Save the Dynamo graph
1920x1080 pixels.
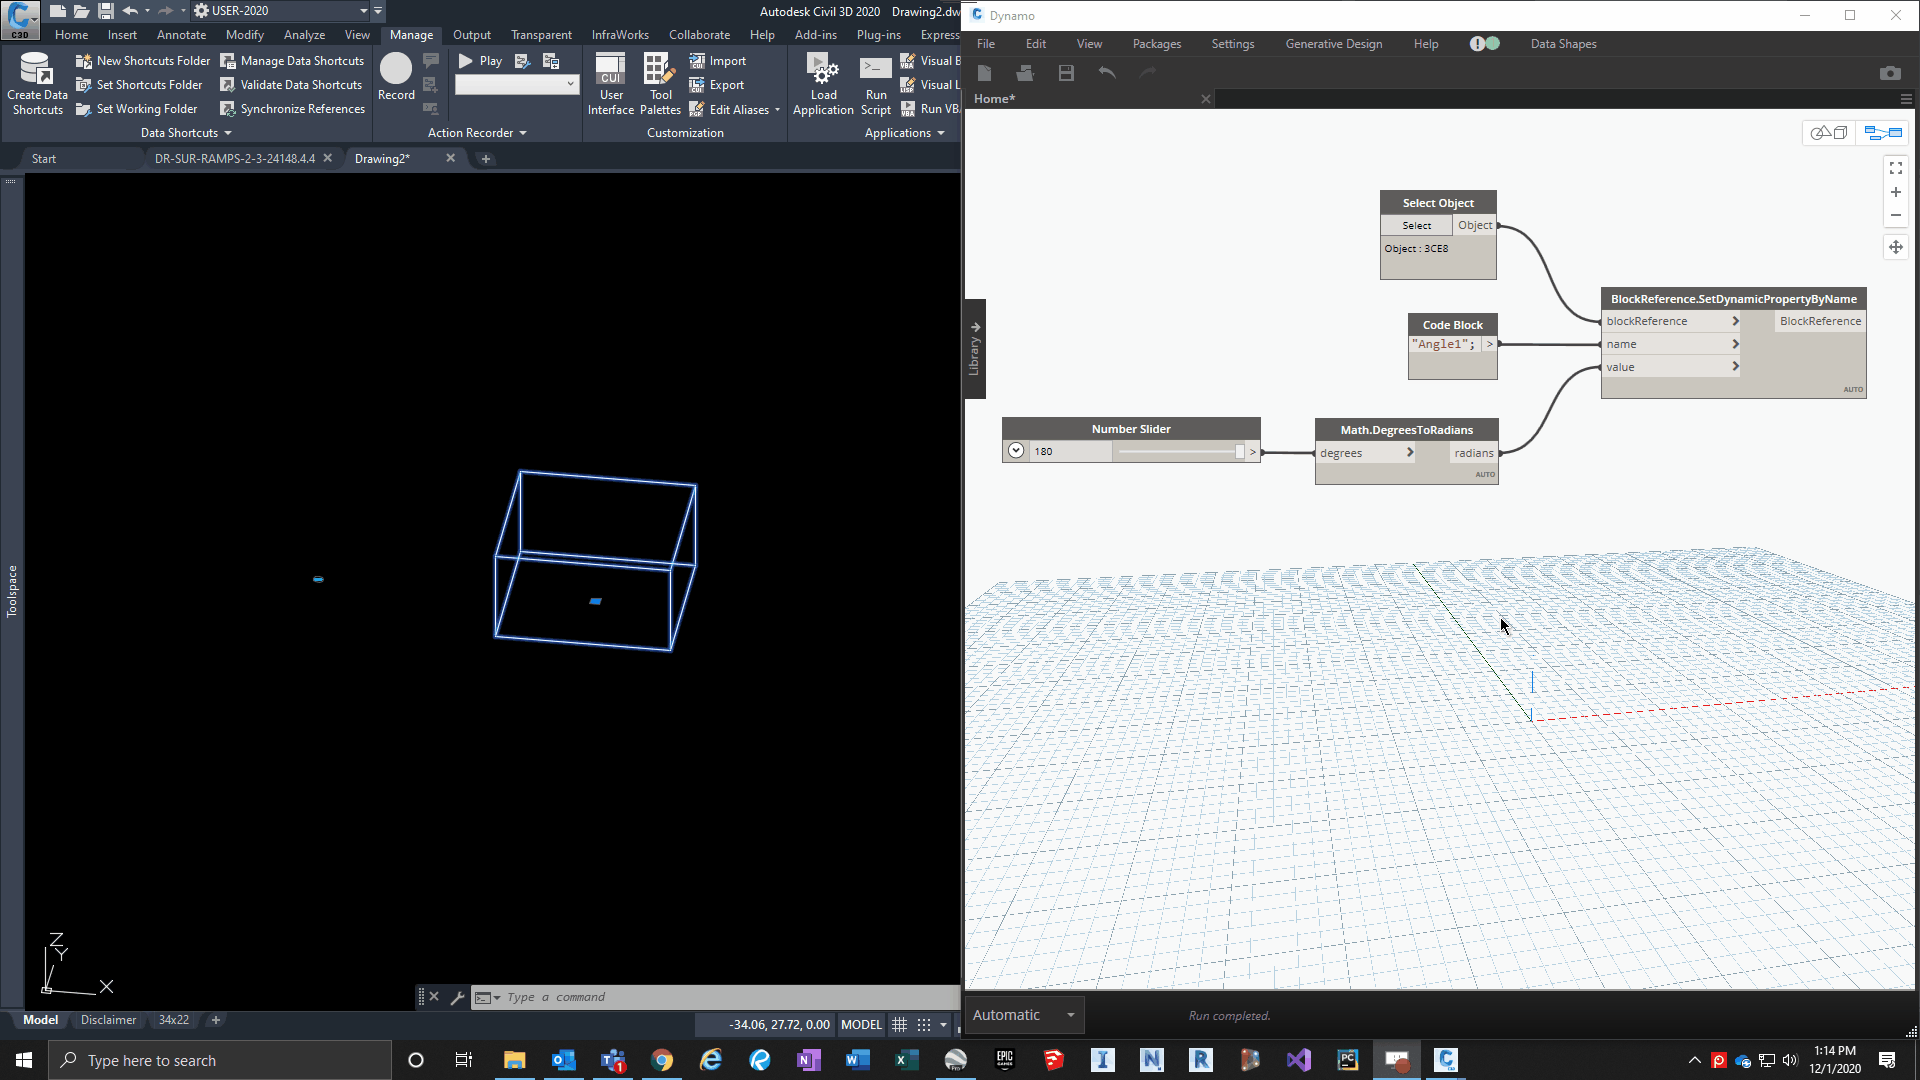click(x=1066, y=73)
